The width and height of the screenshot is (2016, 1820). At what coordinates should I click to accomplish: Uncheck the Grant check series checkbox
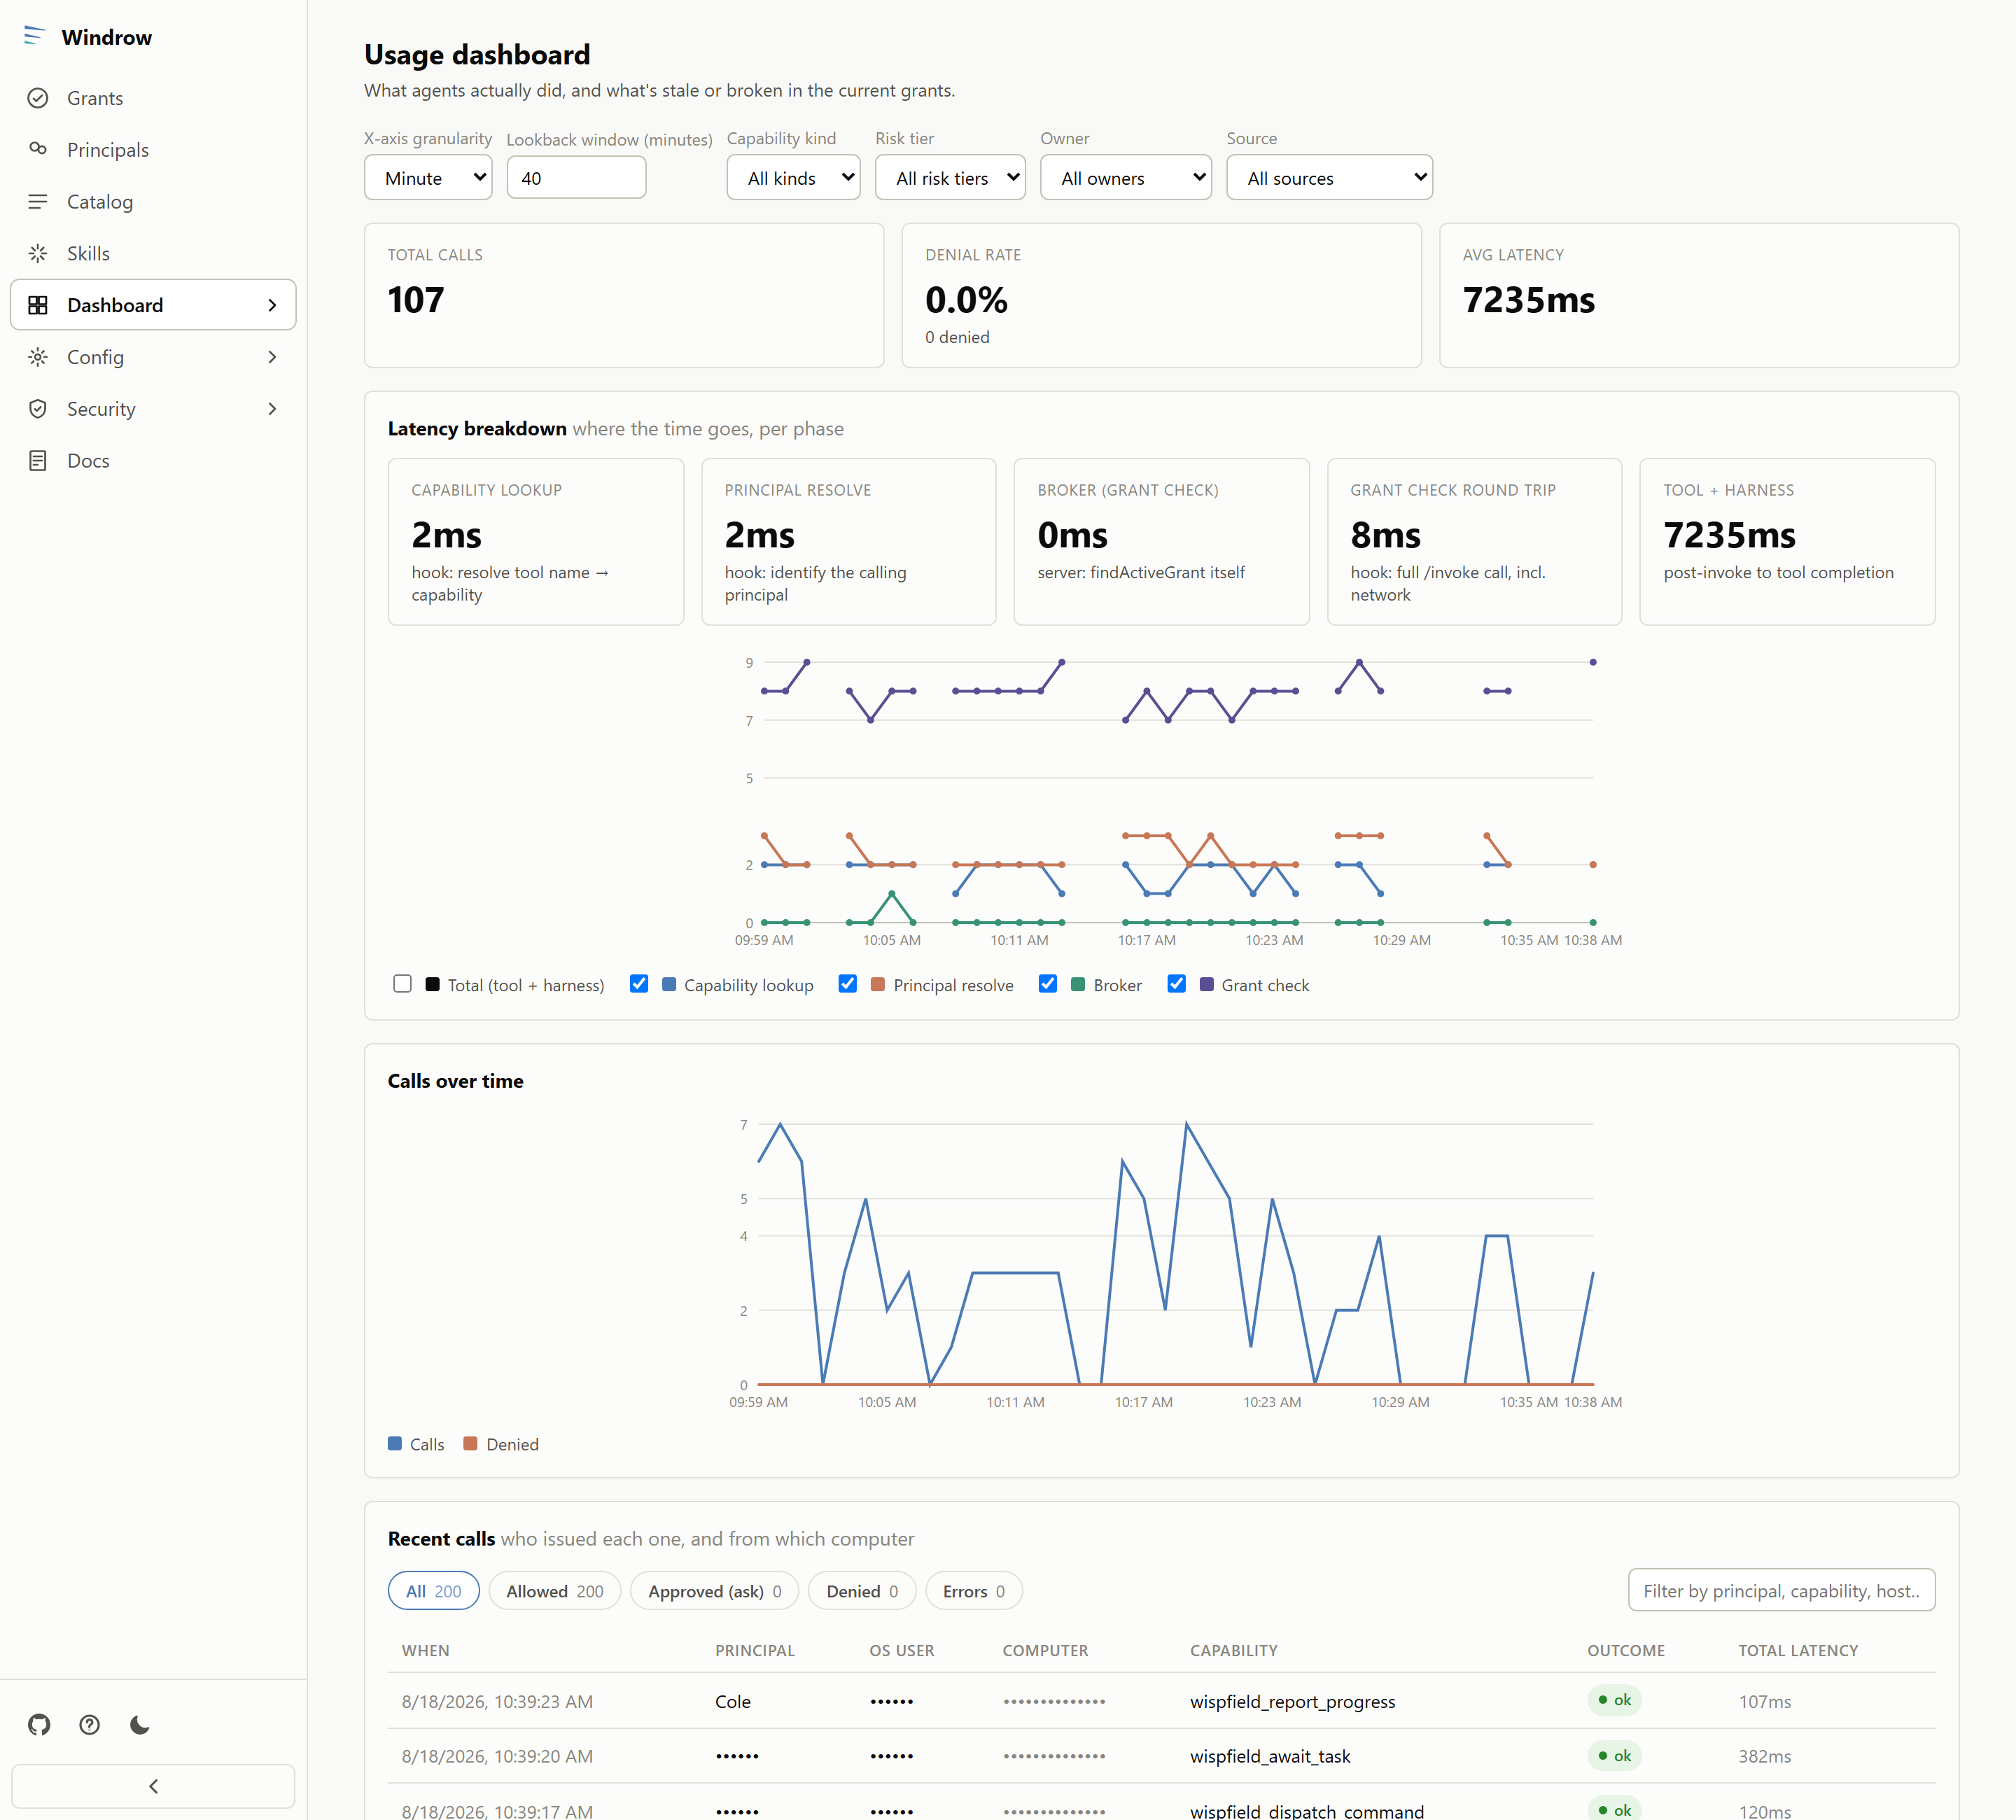[1176, 983]
